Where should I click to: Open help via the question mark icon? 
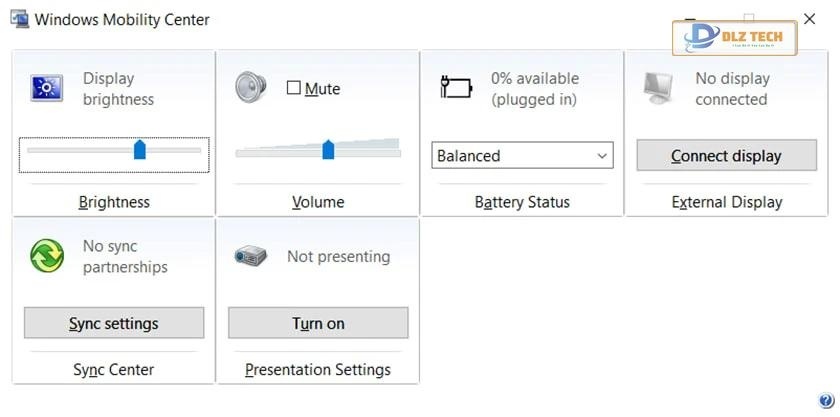point(825,400)
